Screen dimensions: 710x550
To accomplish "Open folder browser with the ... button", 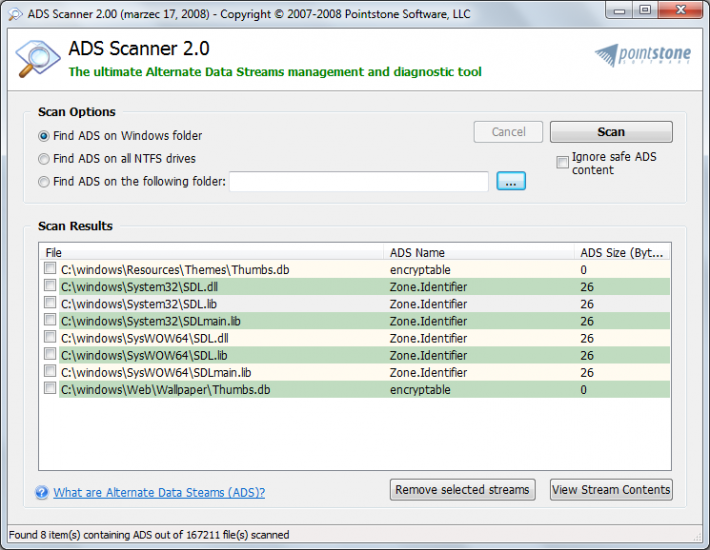I will [511, 181].
